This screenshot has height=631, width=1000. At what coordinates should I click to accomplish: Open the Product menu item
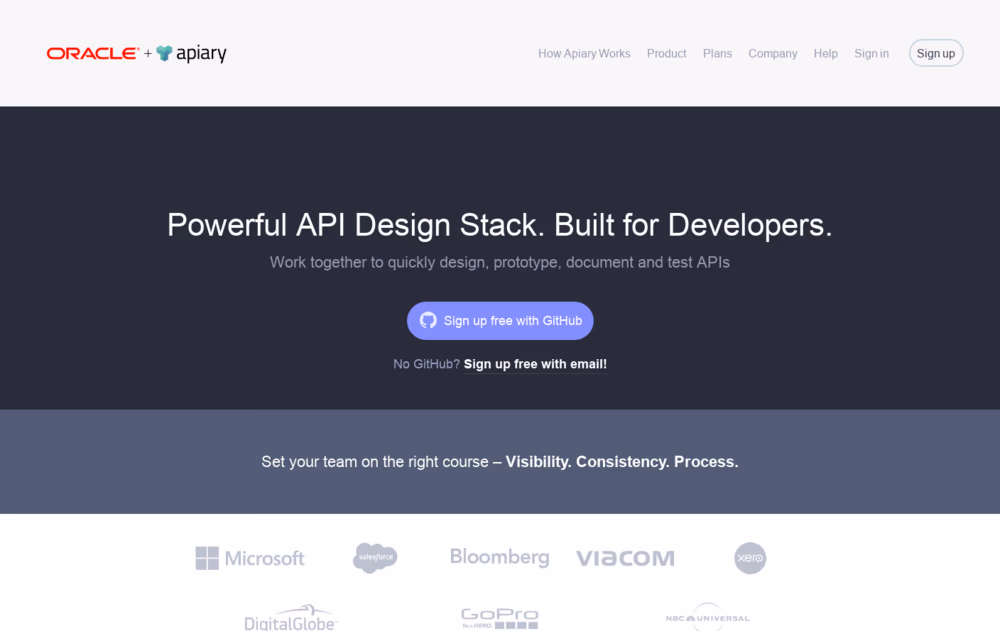(x=666, y=54)
